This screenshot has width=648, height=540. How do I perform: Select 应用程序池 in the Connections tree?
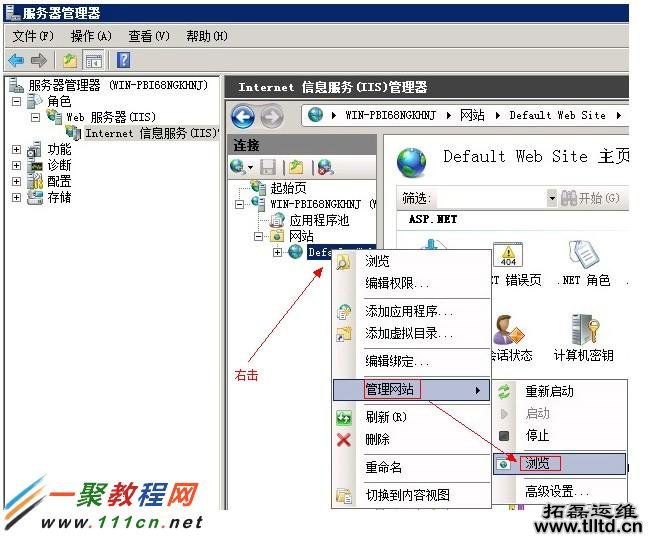click(319, 221)
